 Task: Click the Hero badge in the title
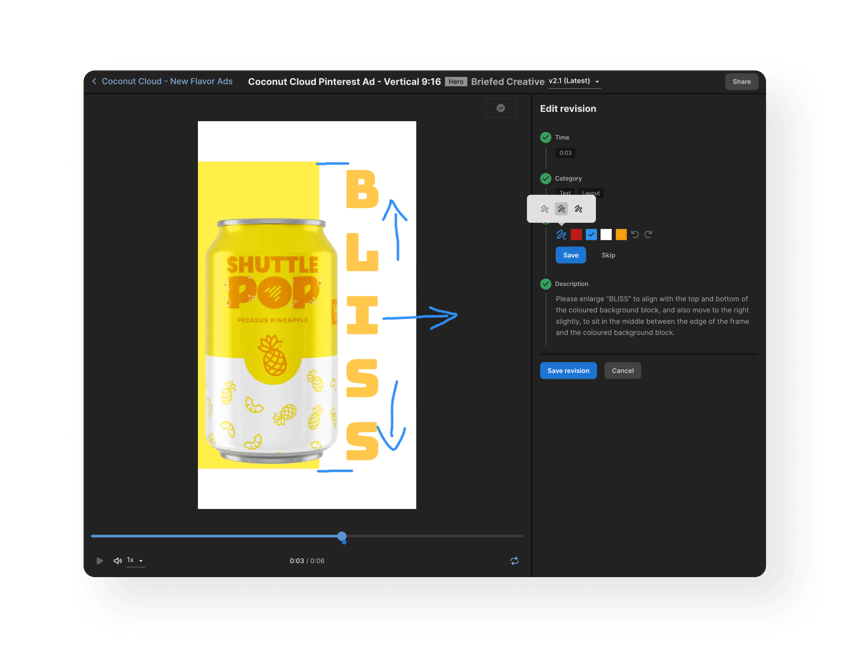pyautogui.click(x=456, y=82)
